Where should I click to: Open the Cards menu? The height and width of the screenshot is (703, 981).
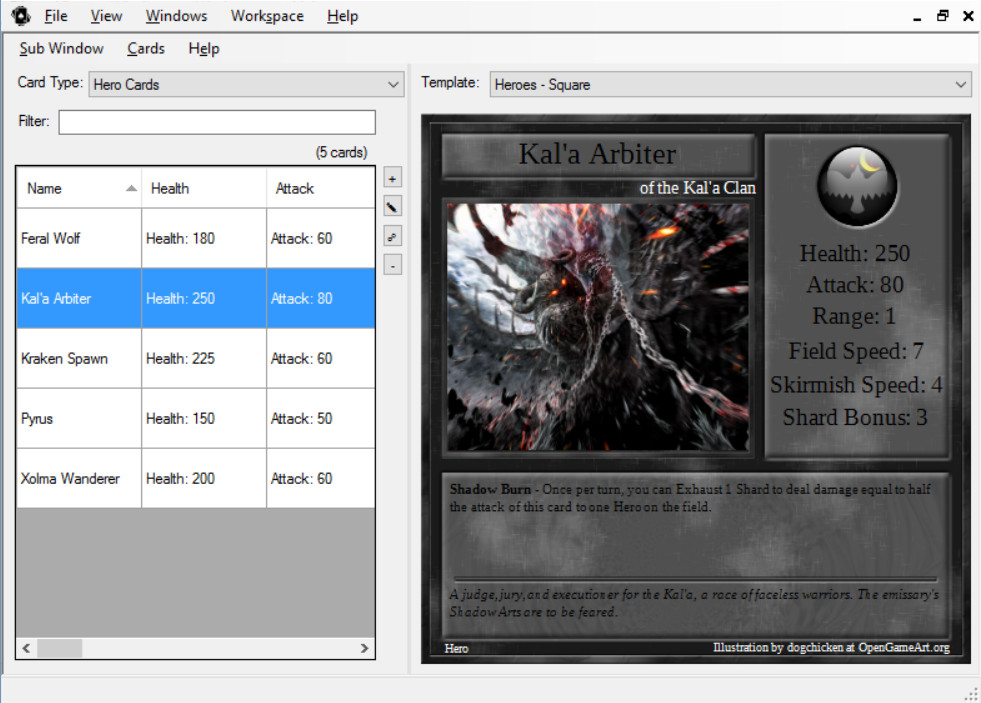tap(146, 49)
